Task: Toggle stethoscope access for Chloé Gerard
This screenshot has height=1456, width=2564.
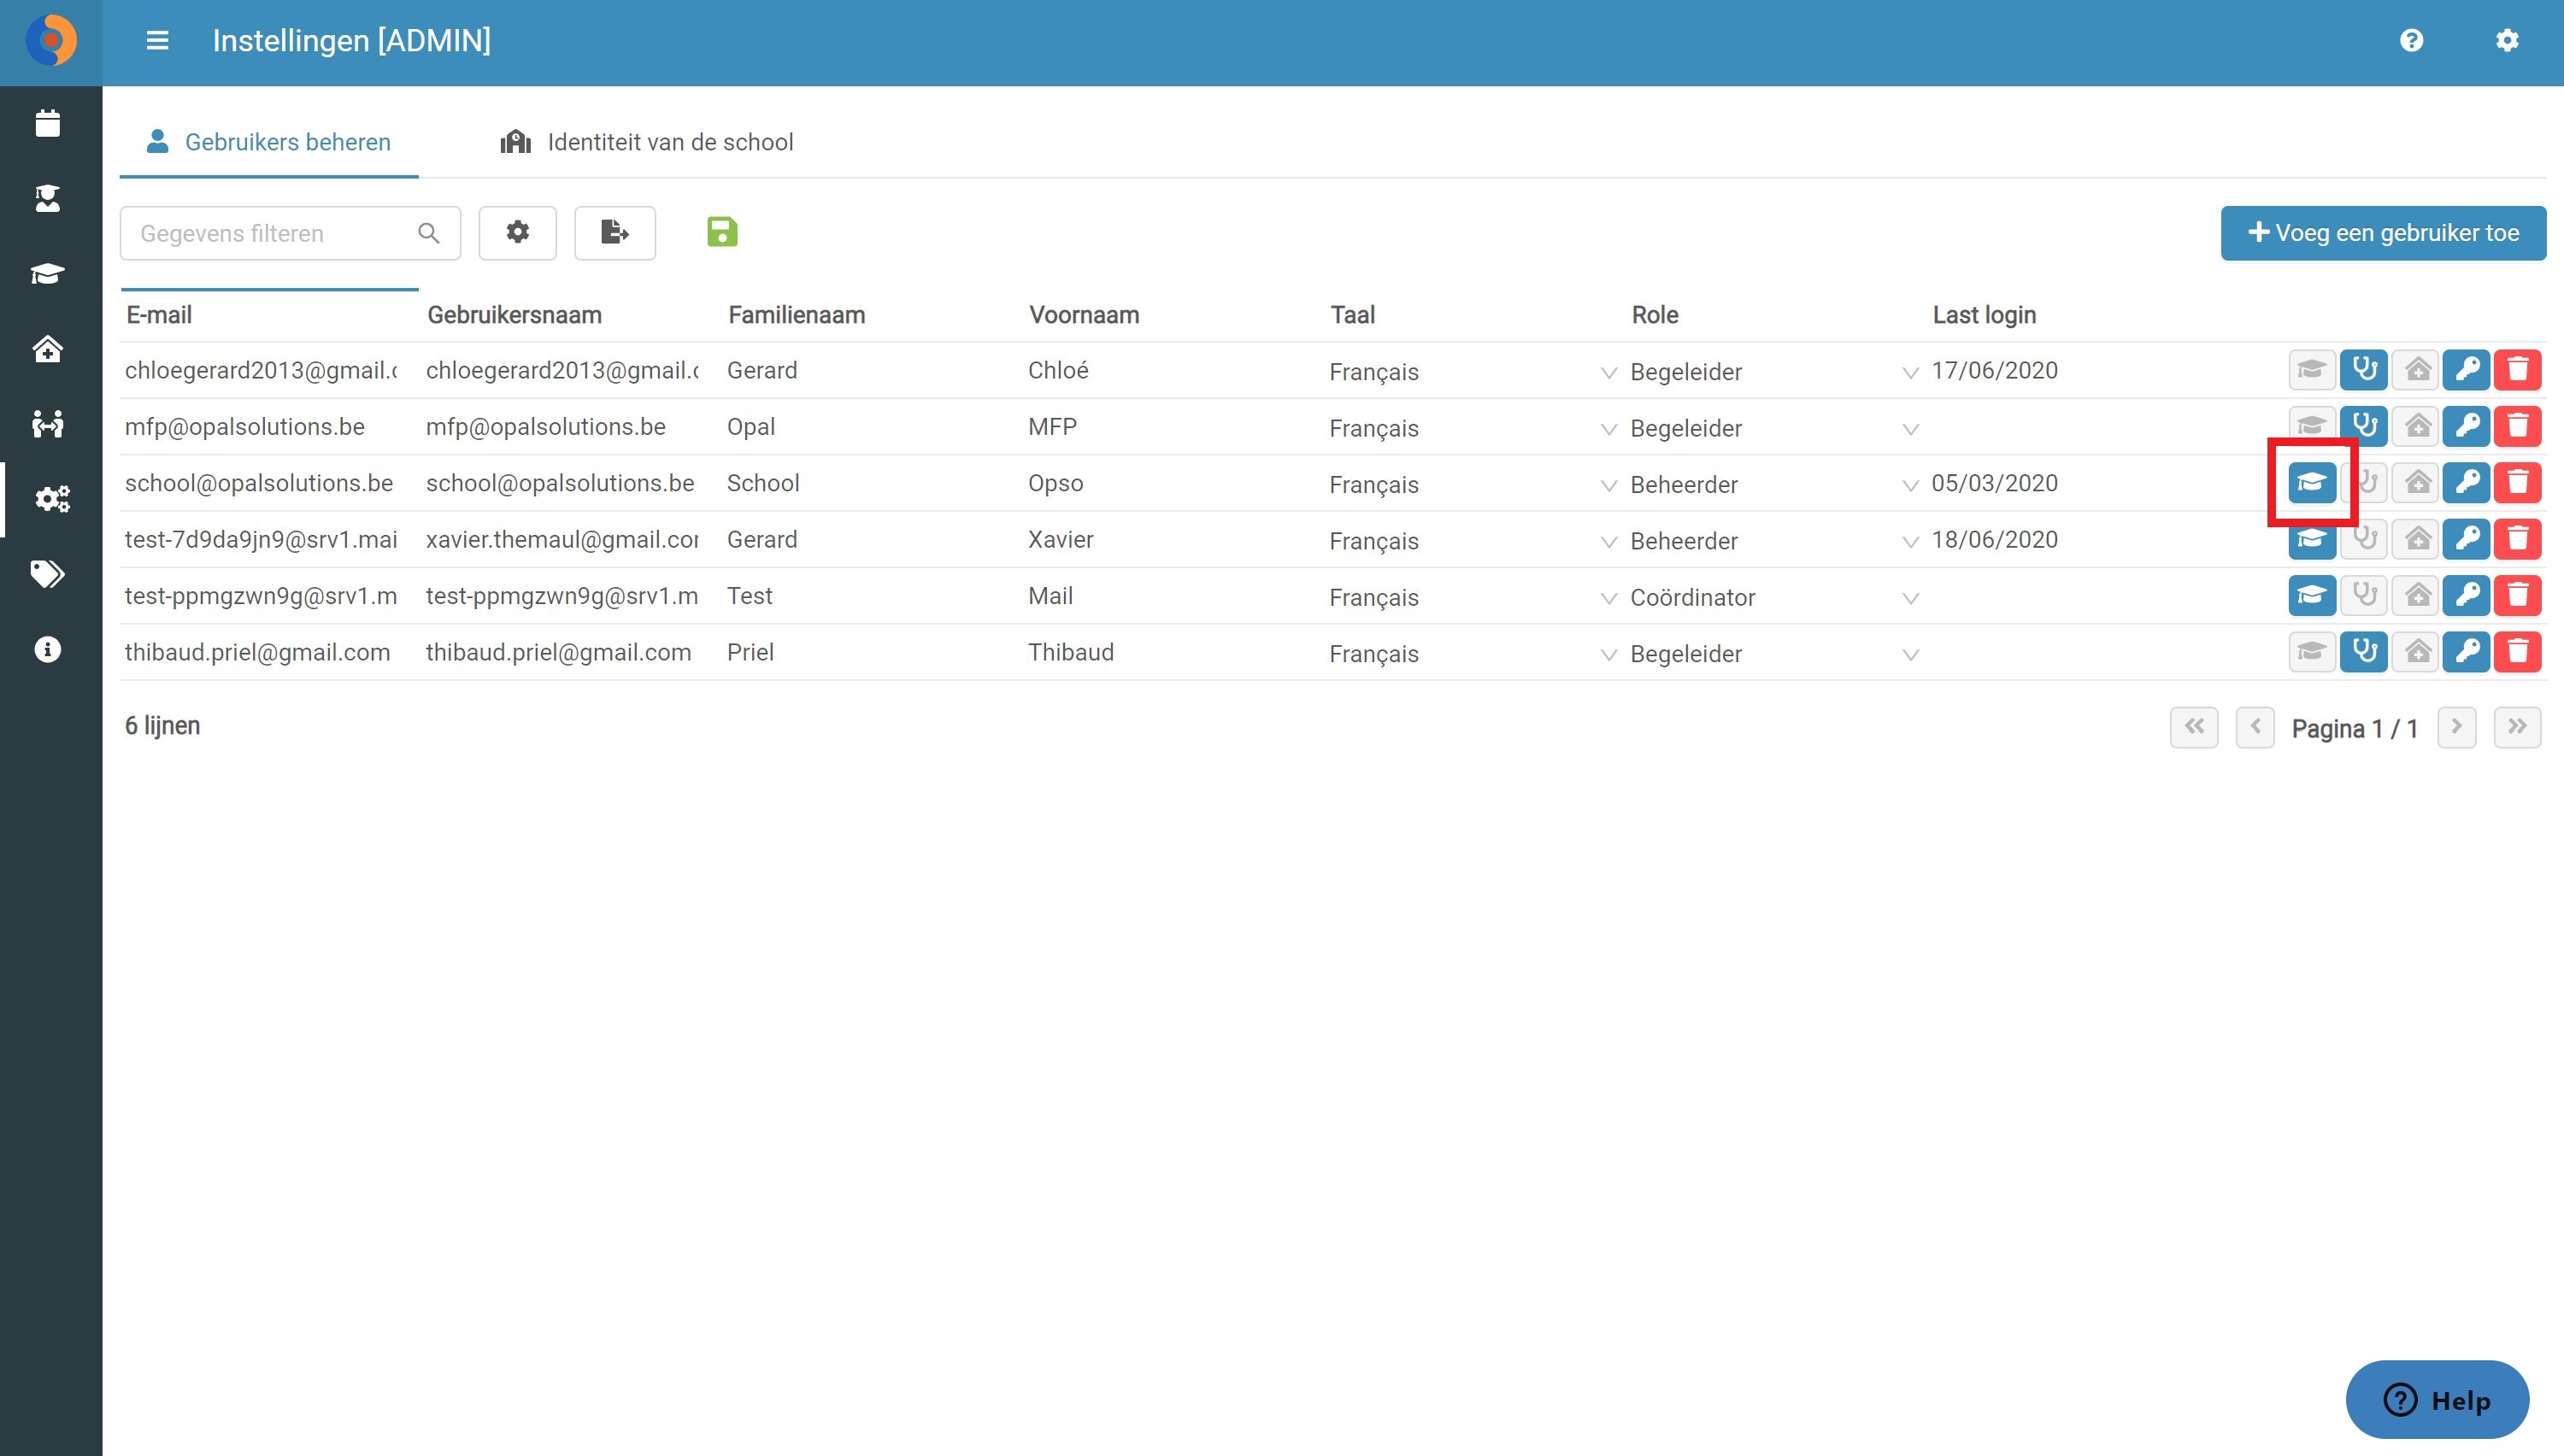Action: click(2364, 370)
